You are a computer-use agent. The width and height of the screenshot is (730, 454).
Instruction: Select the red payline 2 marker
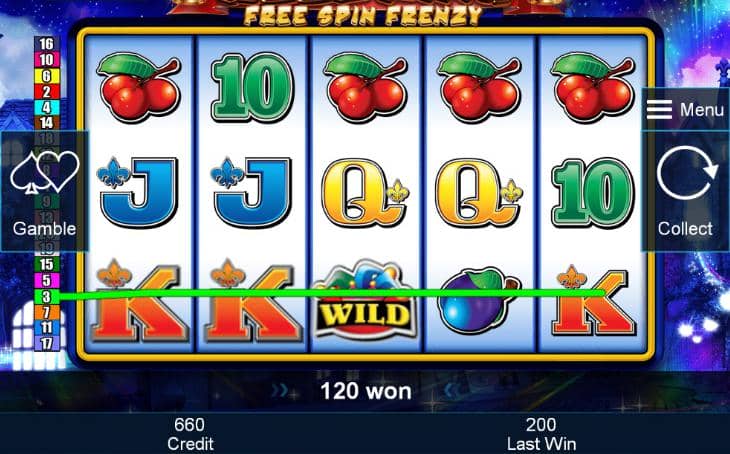pyautogui.click(x=47, y=92)
